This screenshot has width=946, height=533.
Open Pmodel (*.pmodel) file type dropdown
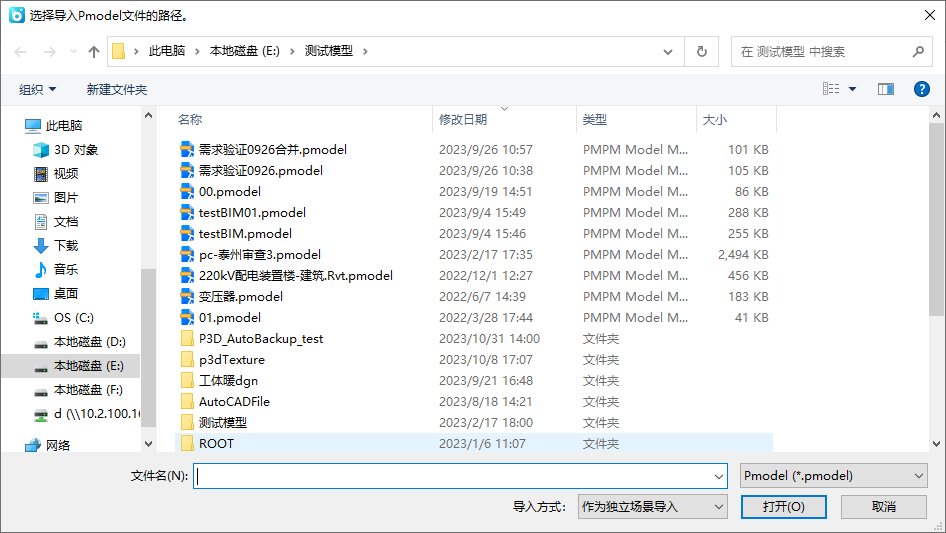tap(833, 476)
